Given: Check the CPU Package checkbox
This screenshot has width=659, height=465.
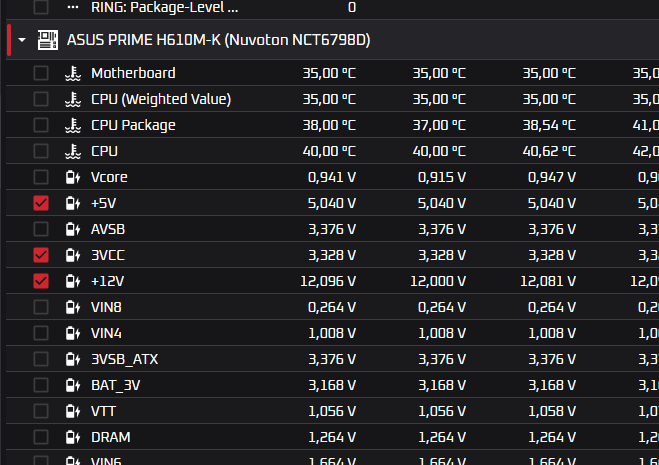Looking at the screenshot, I should pos(41,125).
